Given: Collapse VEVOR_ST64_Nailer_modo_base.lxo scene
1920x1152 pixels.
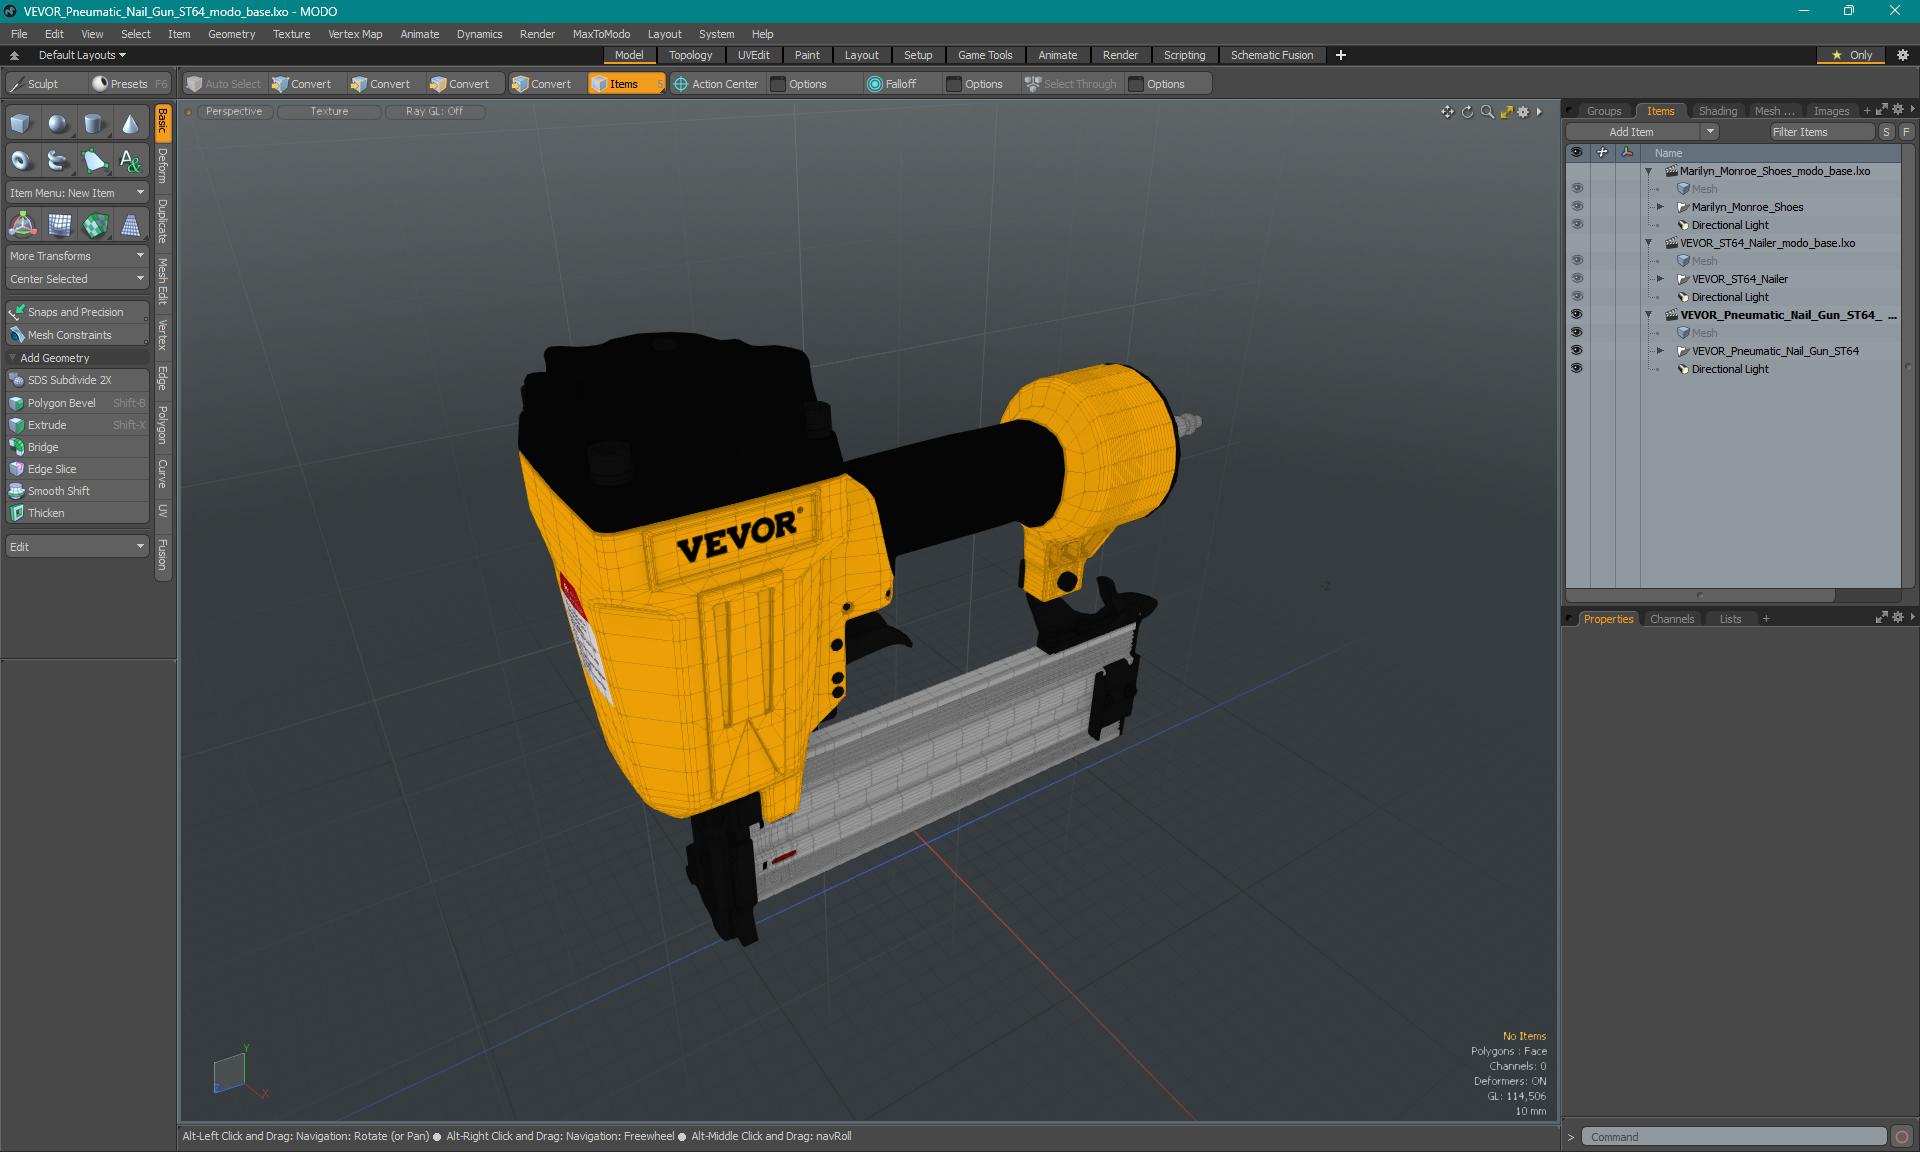Looking at the screenshot, I should (1648, 243).
